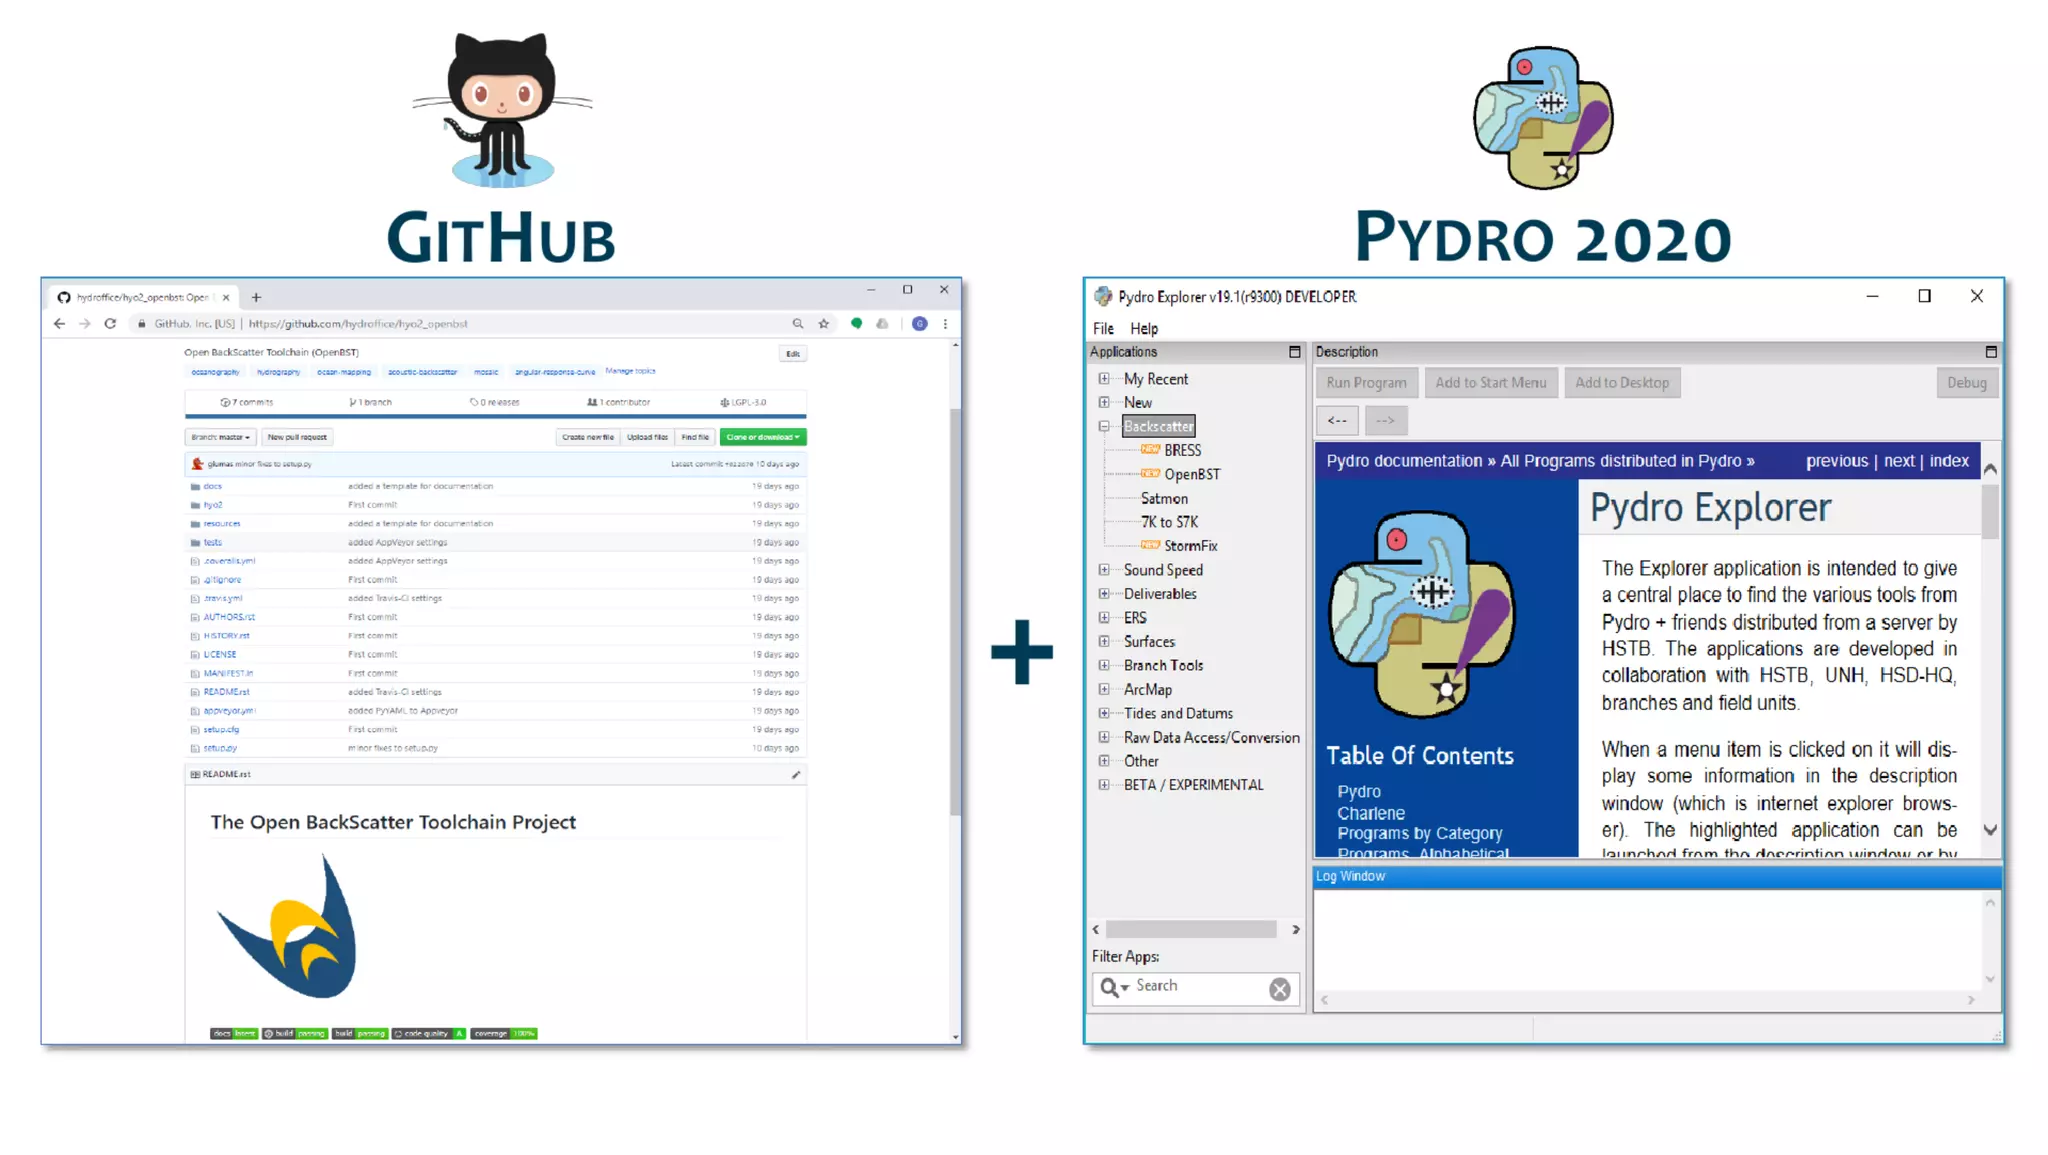The width and height of the screenshot is (2048, 1155).
Task: Click the docs status badge in the README
Action: (234, 1033)
